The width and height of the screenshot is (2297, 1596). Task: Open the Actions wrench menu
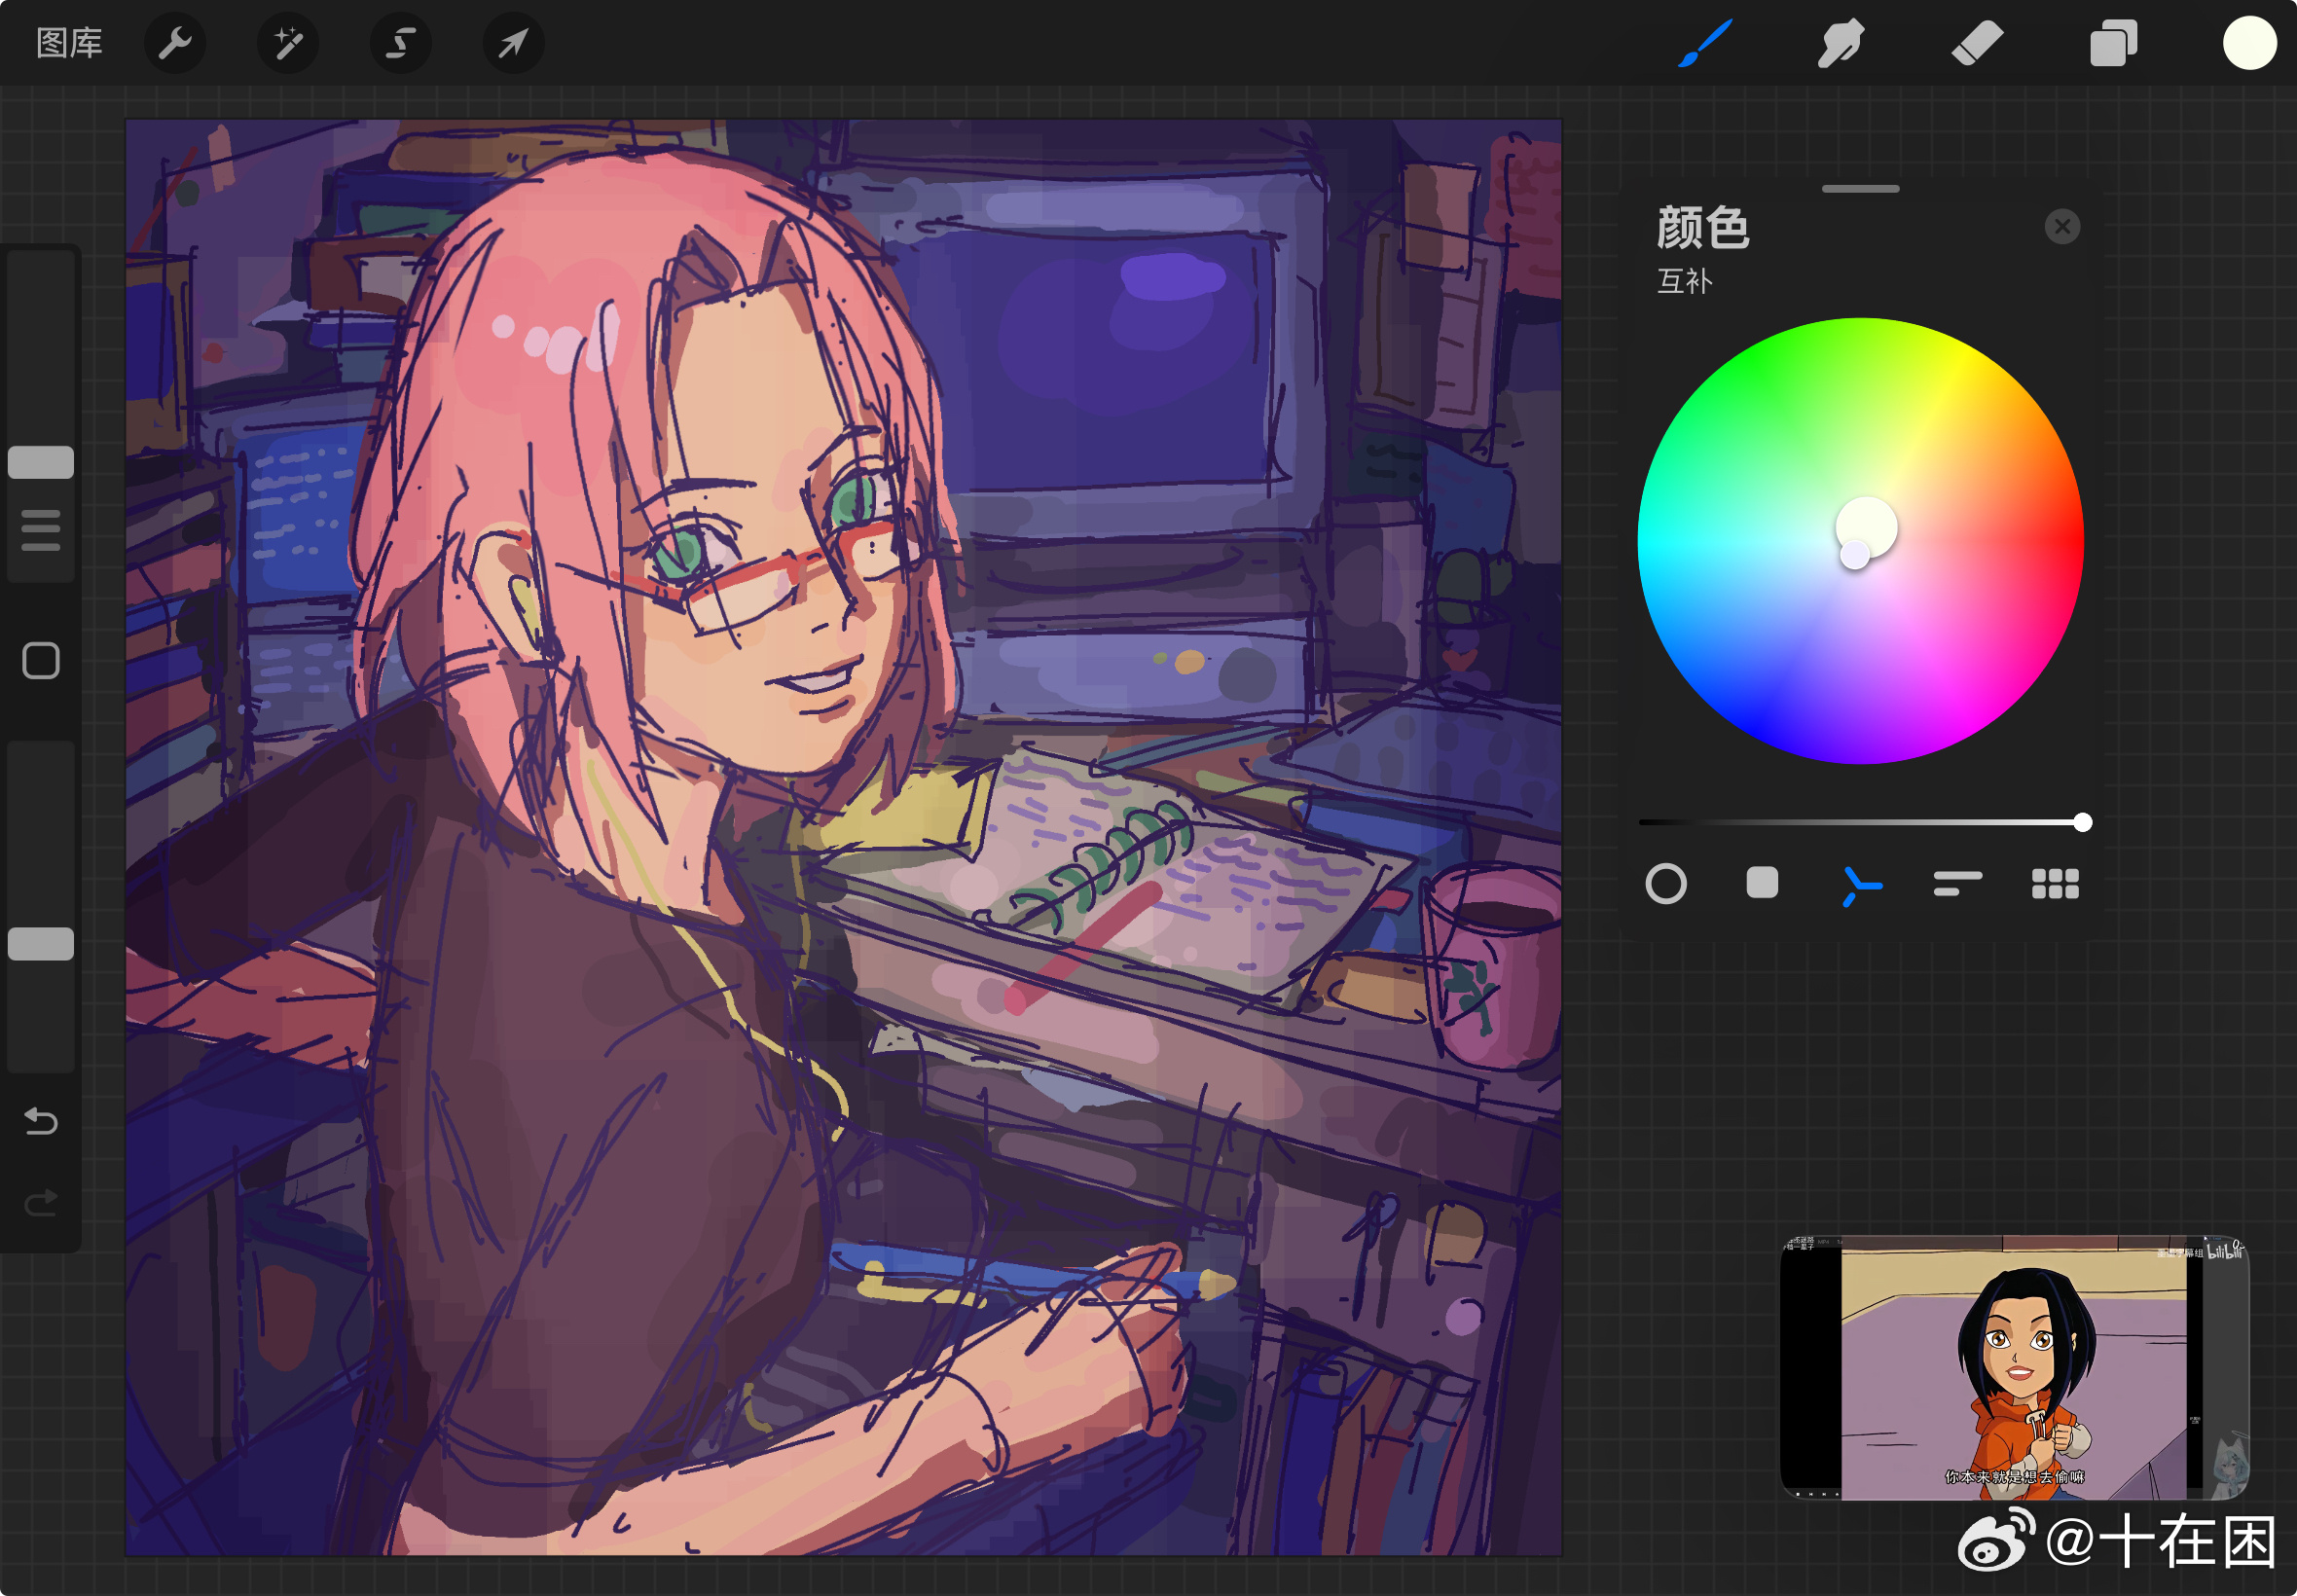pos(175,43)
